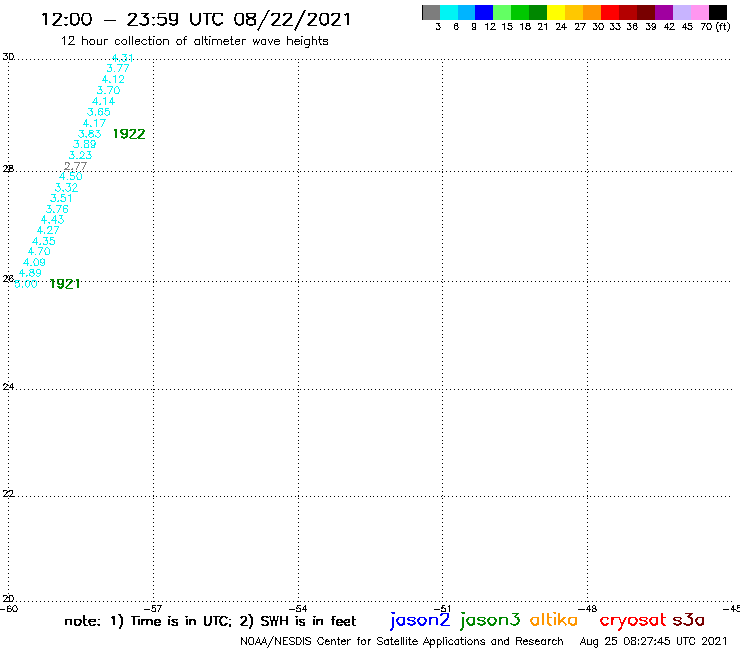Click the '12 hour collection' subtitle
This screenshot has width=740, height=650.
[194, 42]
